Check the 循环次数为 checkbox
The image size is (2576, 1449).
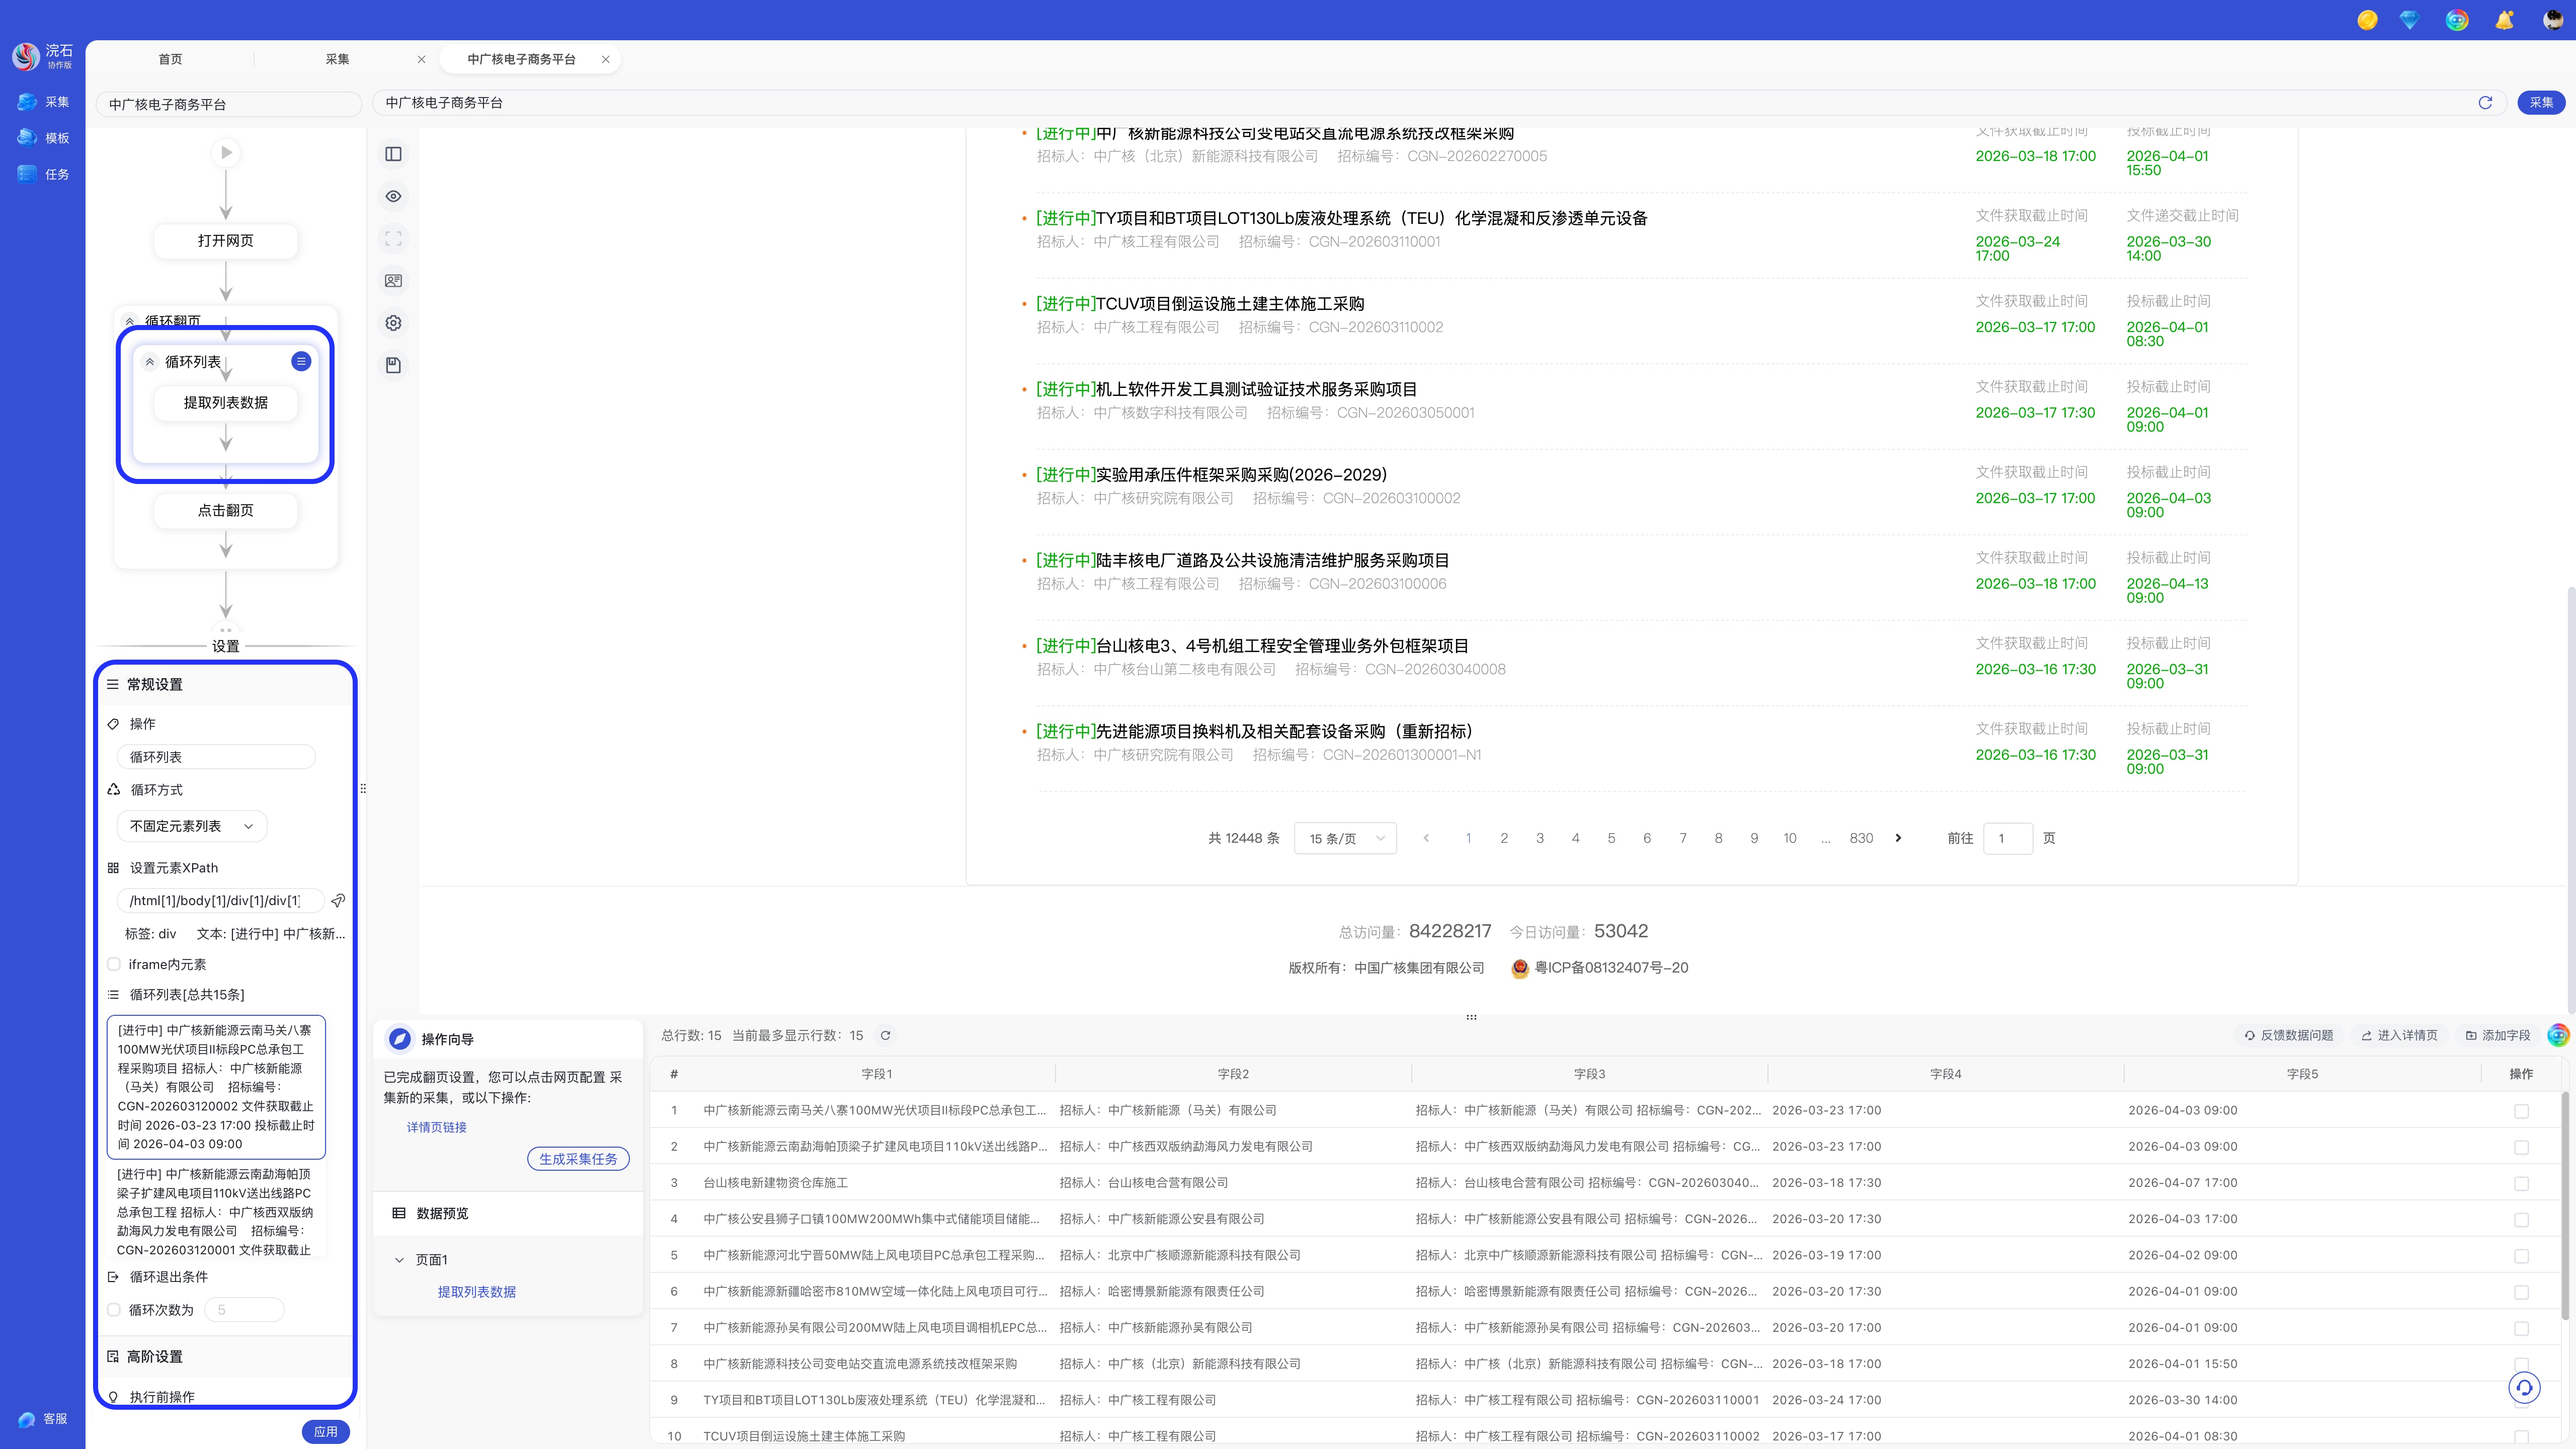pyautogui.click(x=114, y=1310)
